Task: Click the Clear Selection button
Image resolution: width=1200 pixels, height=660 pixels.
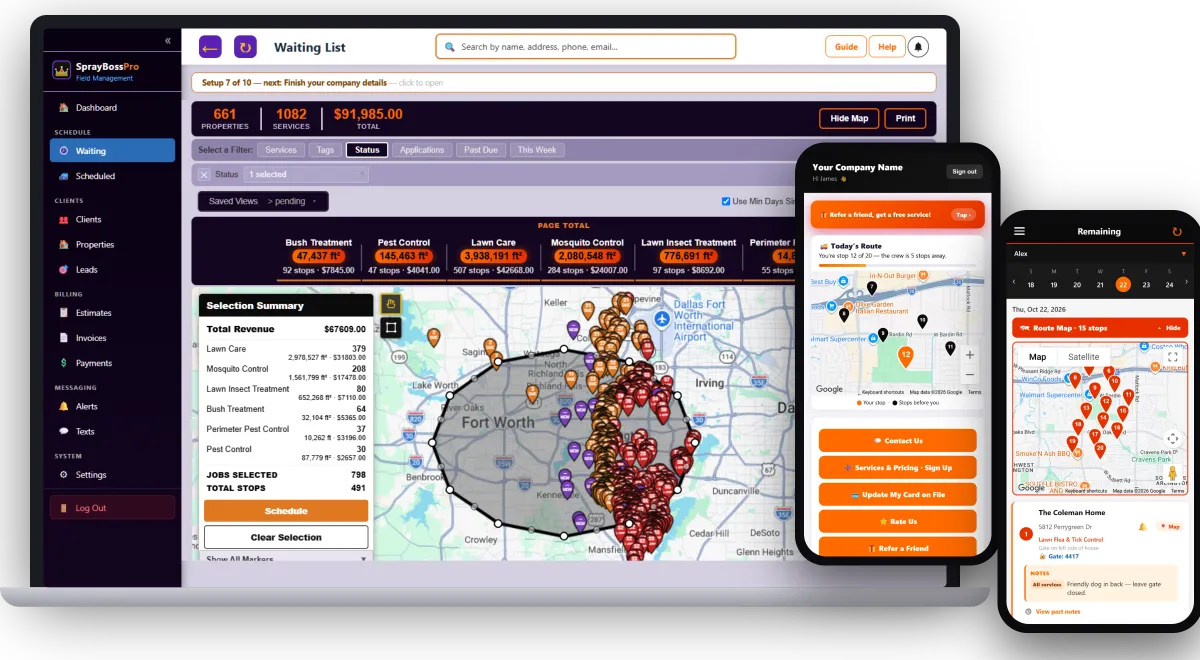Action: pyautogui.click(x=286, y=537)
